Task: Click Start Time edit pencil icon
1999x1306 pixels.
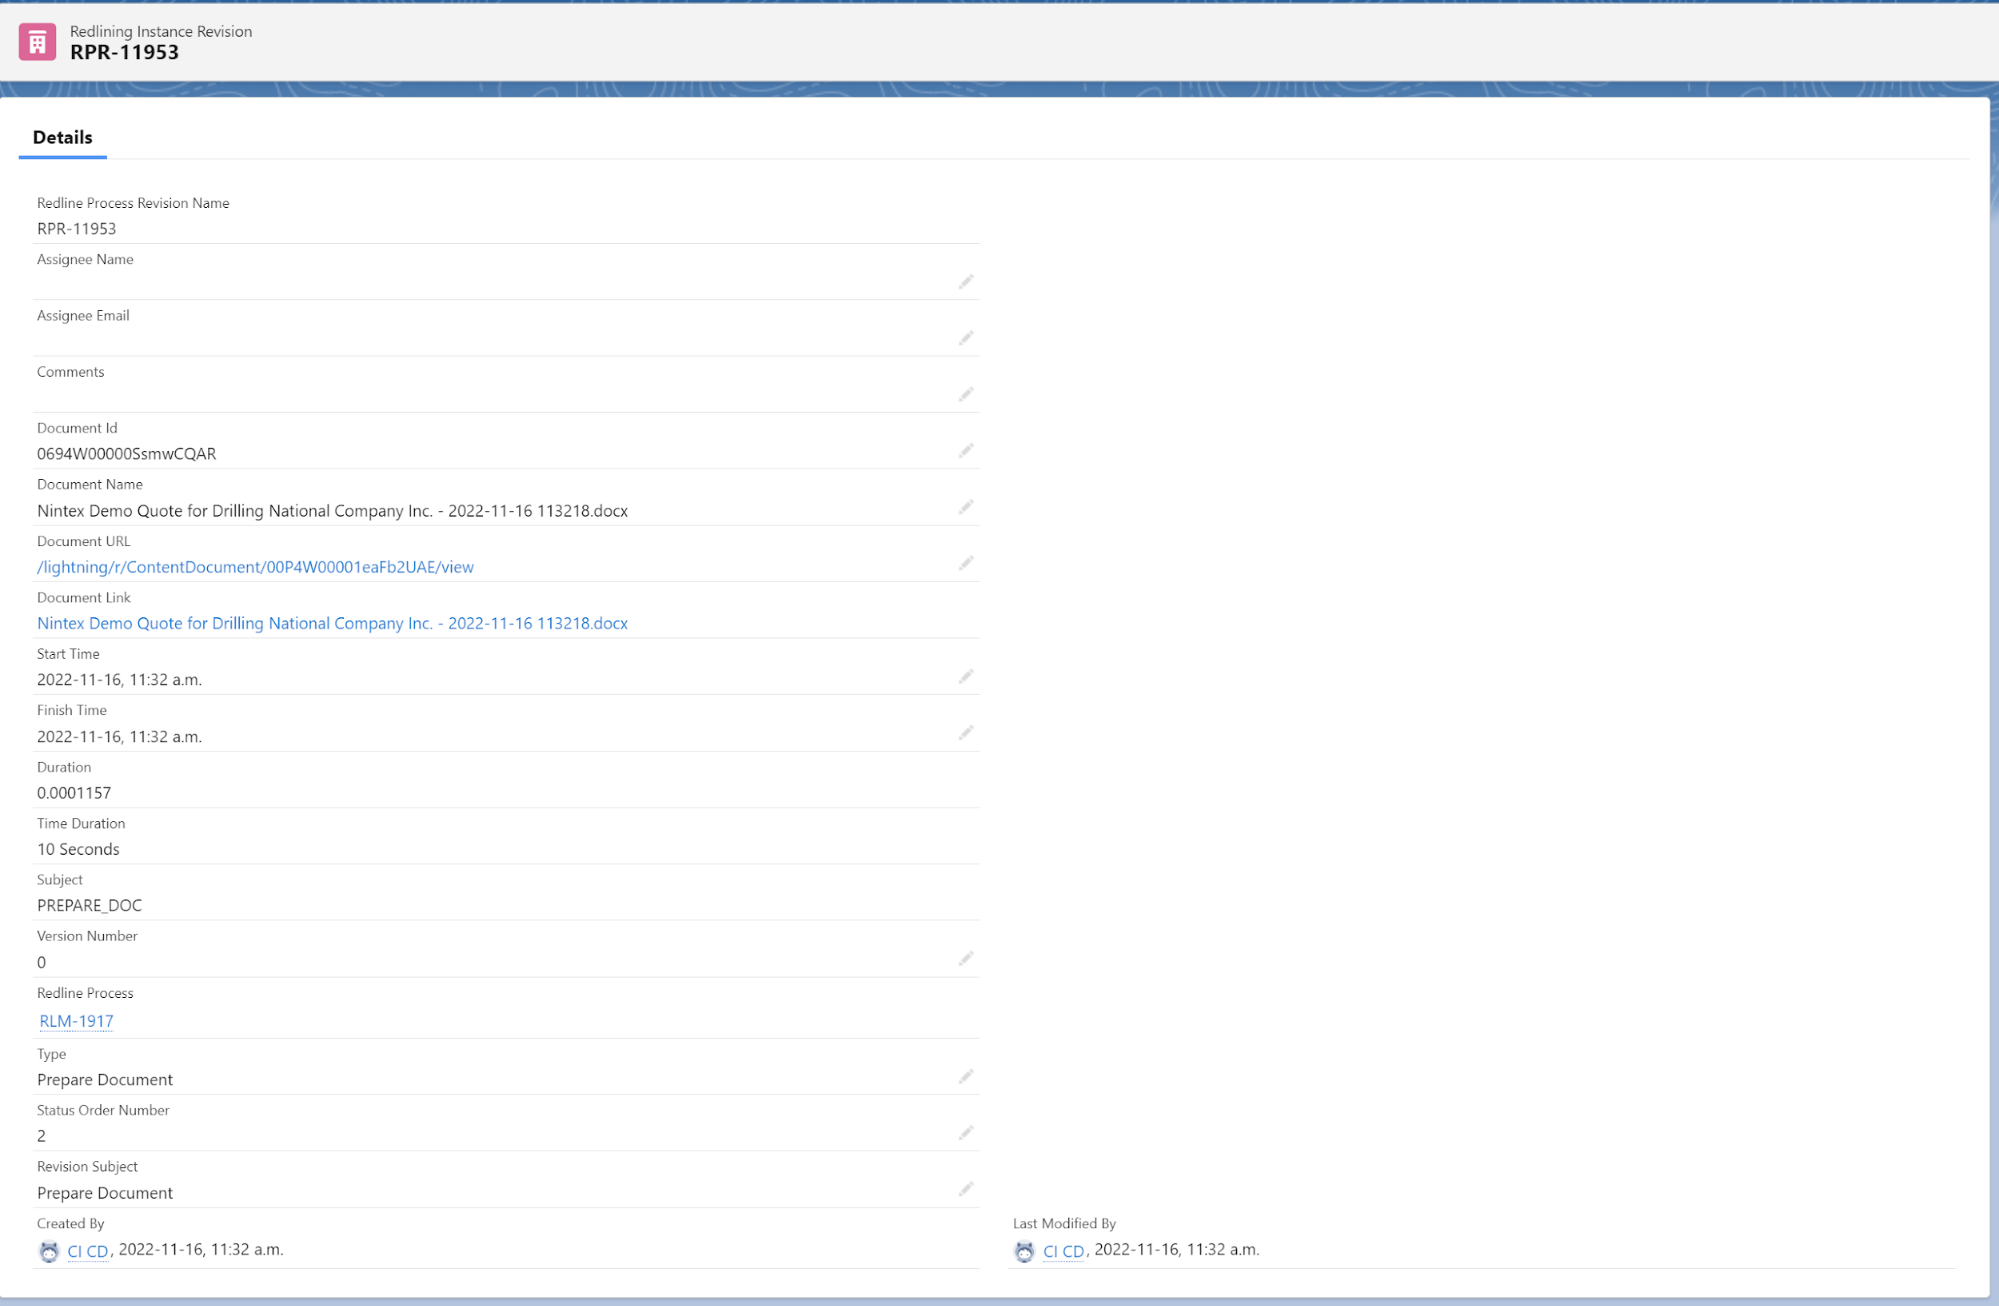Action: [965, 677]
